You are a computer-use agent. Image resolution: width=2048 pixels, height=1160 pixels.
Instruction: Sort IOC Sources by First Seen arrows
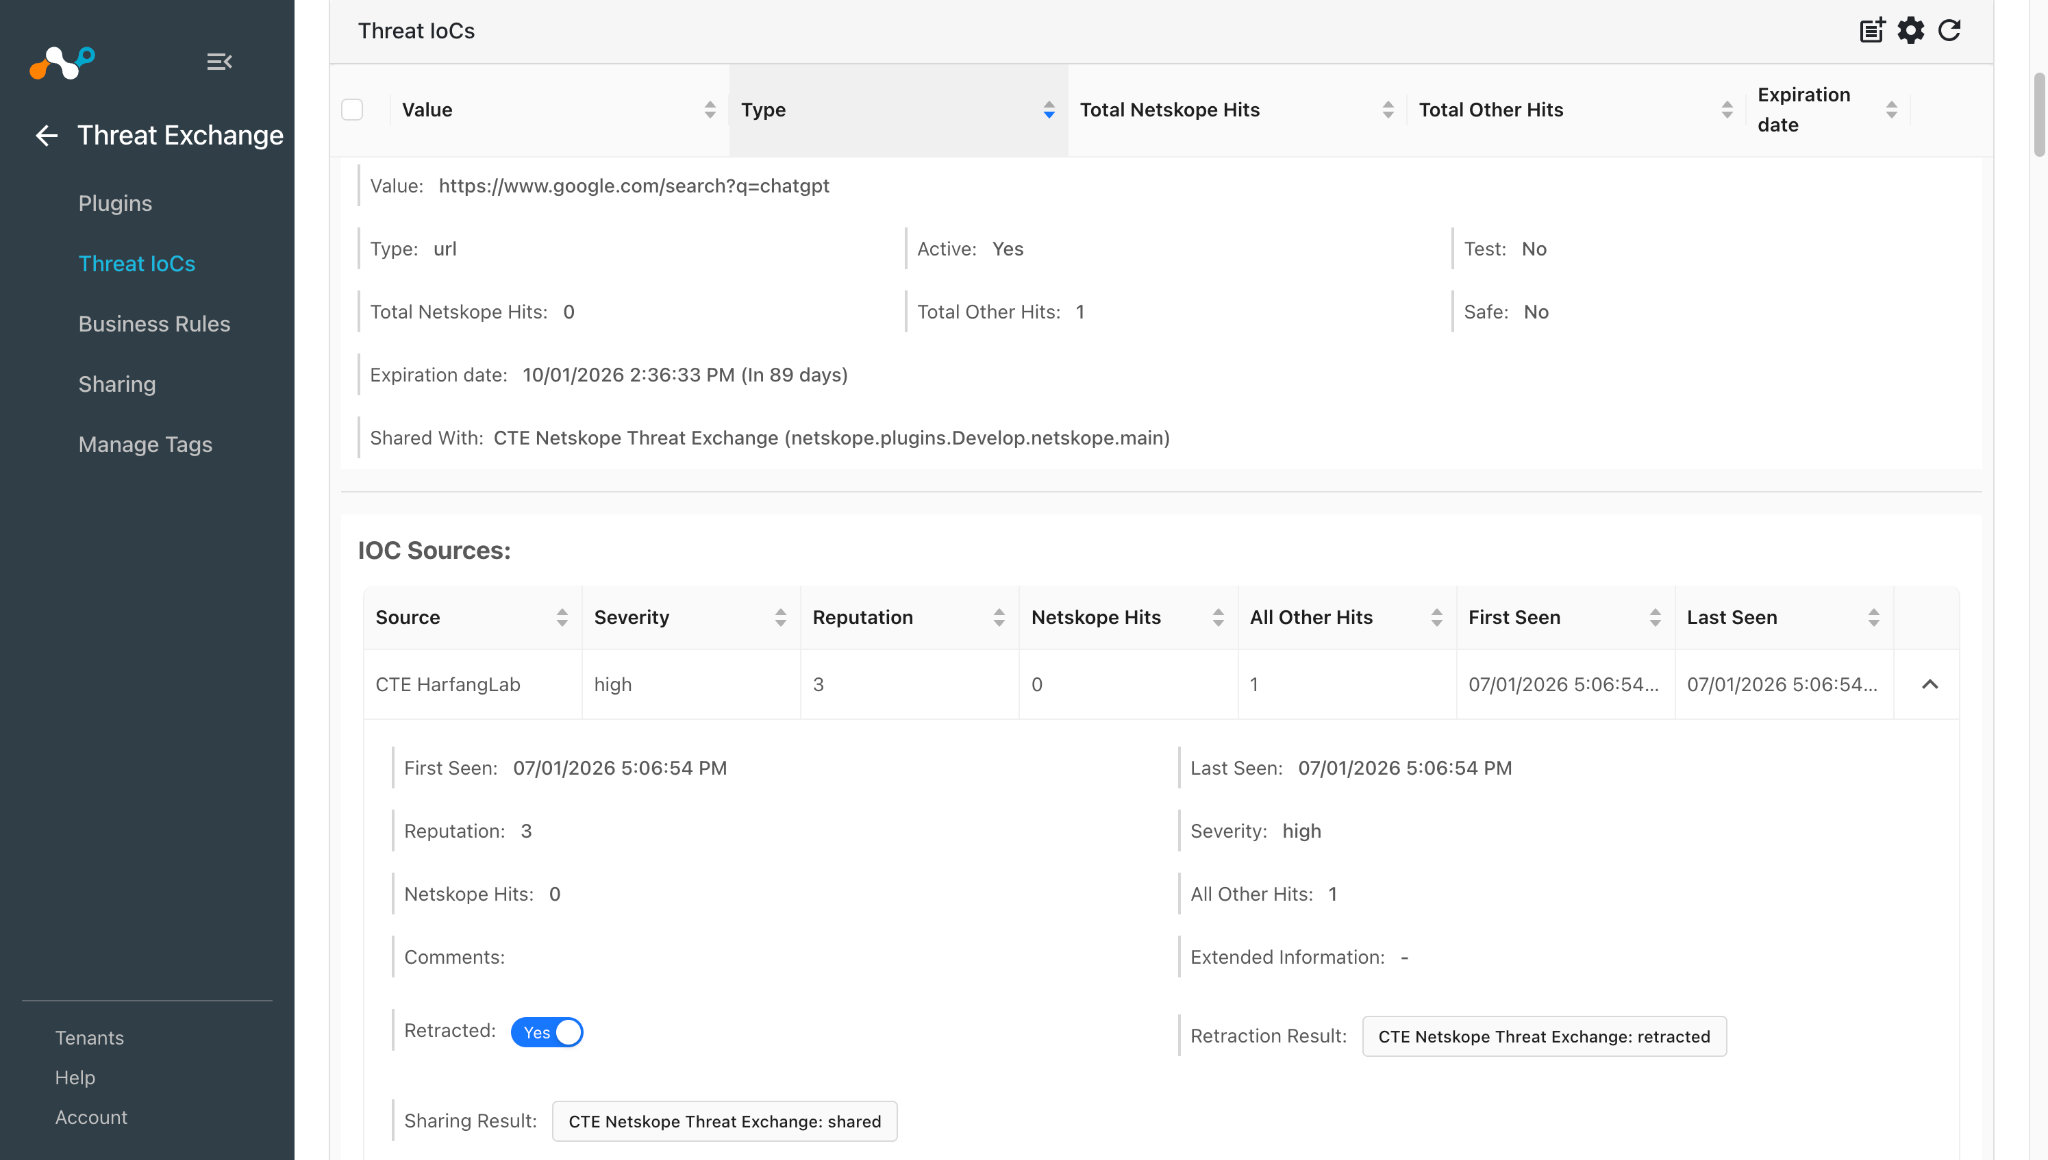click(1655, 618)
